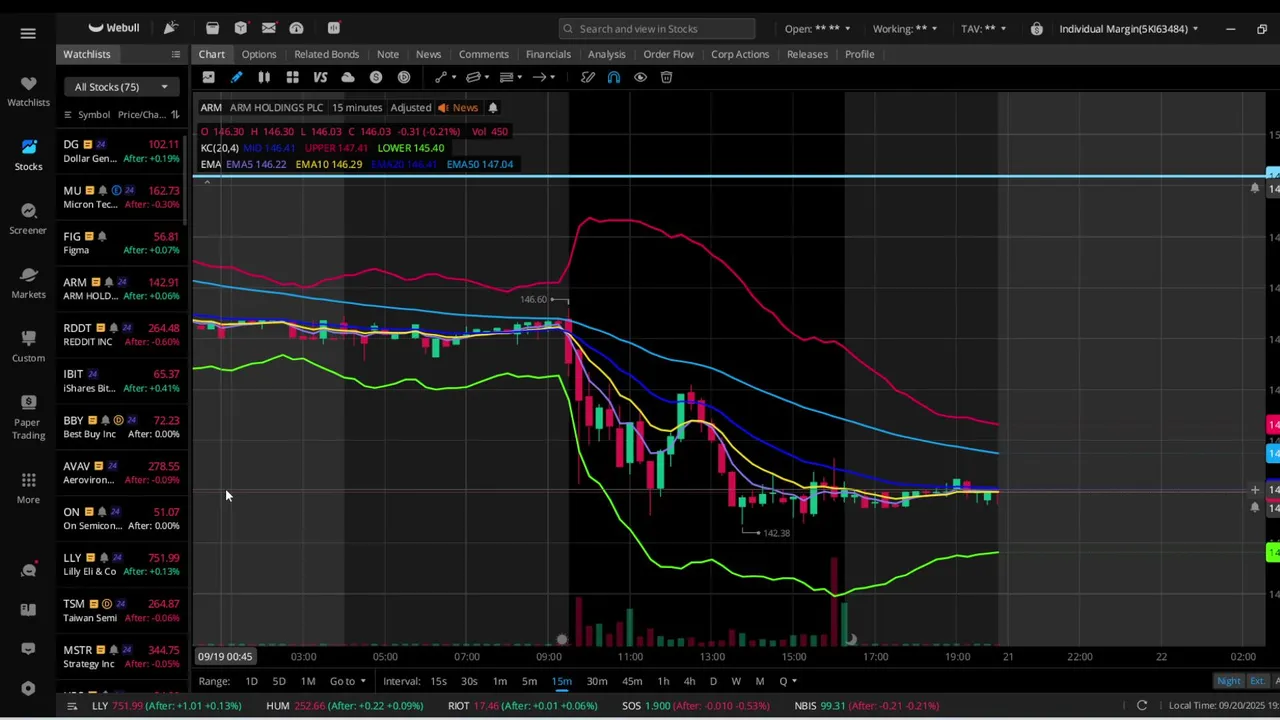Open the Go to range dropdown
This screenshot has width=1280, height=720.
click(x=347, y=681)
